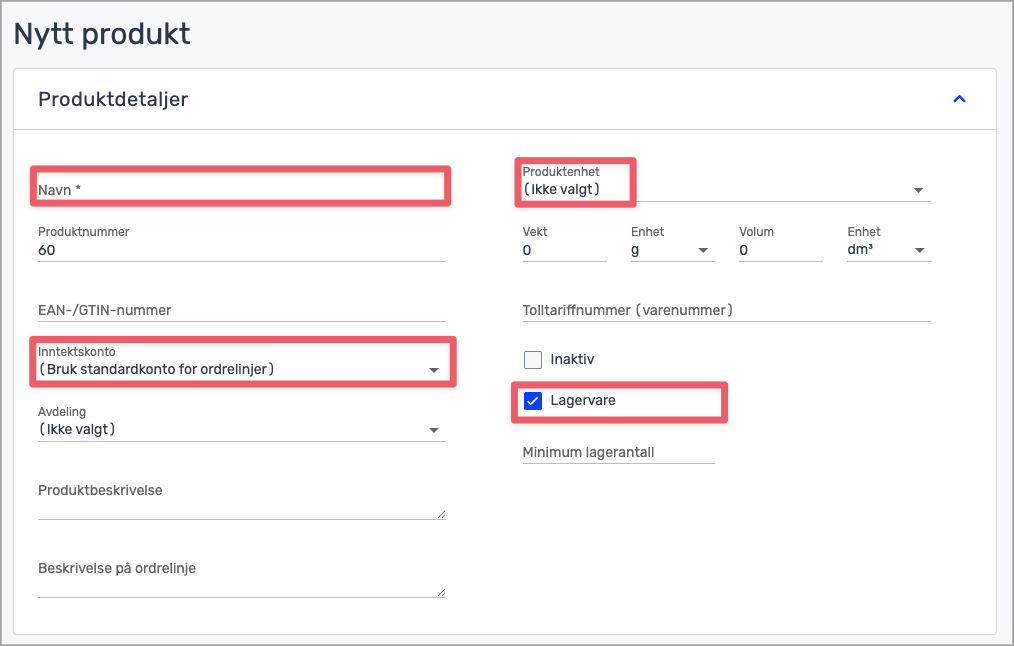The image size is (1014, 646).
Task: Open the weight unit dropdown showing g
Action: 672,250
